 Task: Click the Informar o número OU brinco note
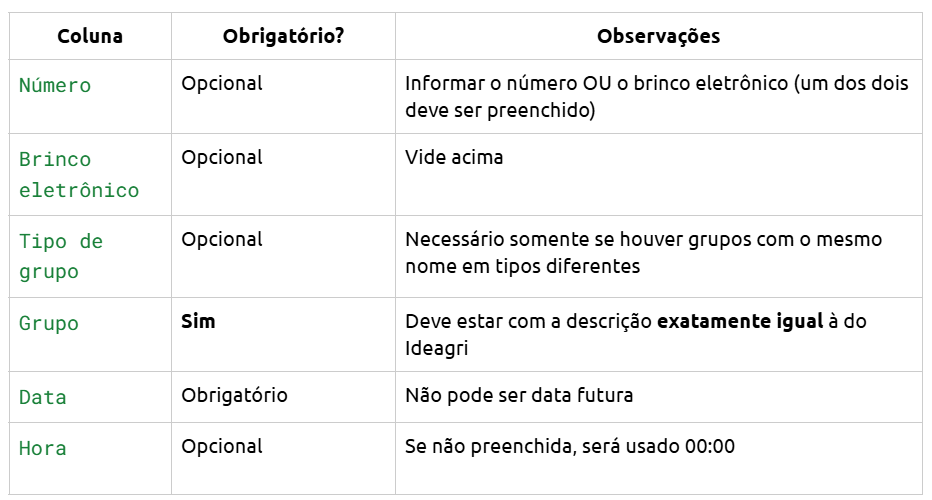[657, 96]
